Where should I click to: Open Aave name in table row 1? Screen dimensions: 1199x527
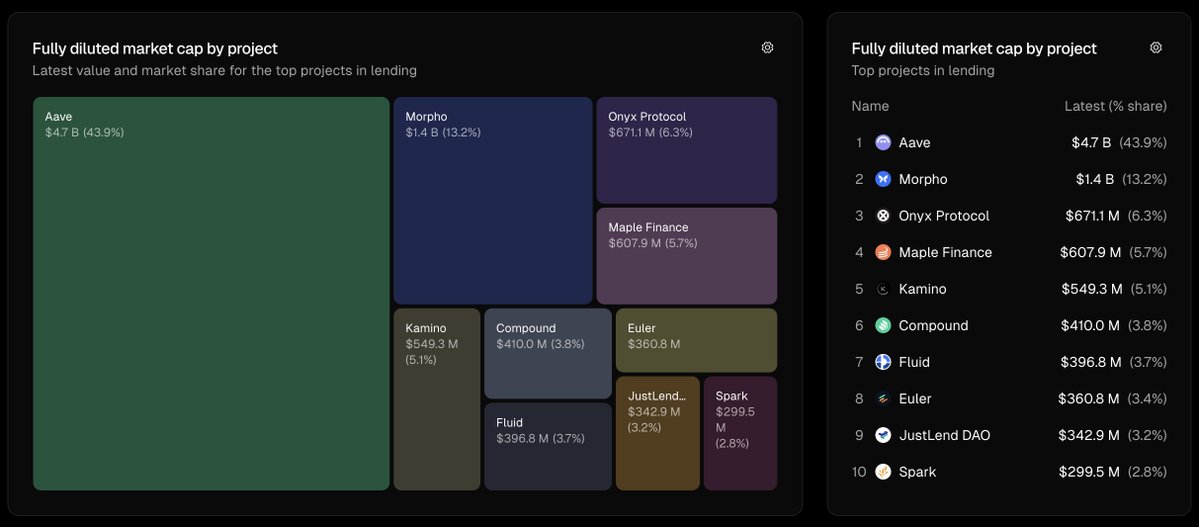tap(915, 142)
